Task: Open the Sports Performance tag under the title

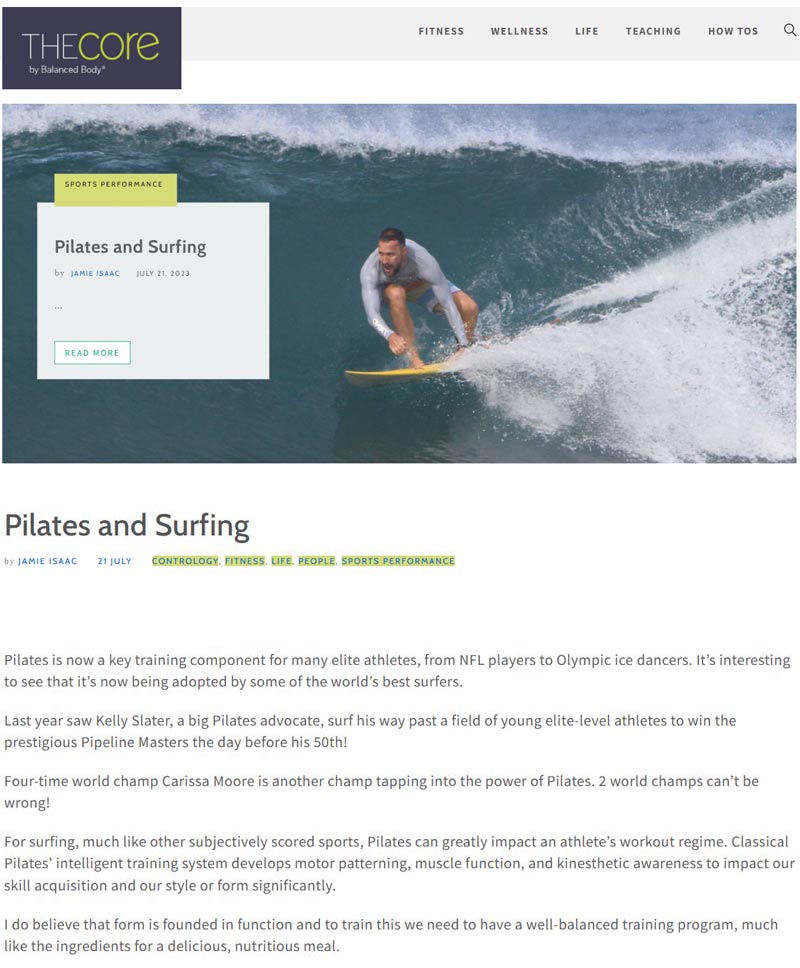Action: pyautogui.click(x=397, y=561)
